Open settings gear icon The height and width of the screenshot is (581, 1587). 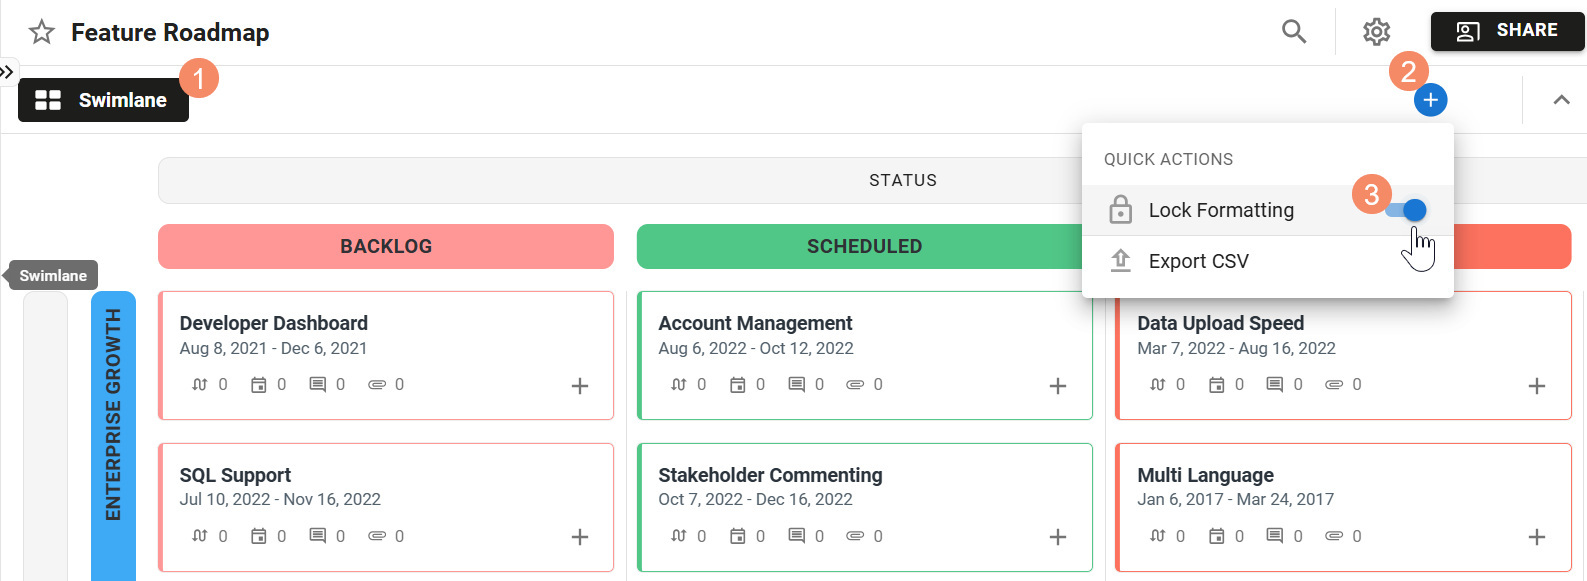click(1376, 32)
